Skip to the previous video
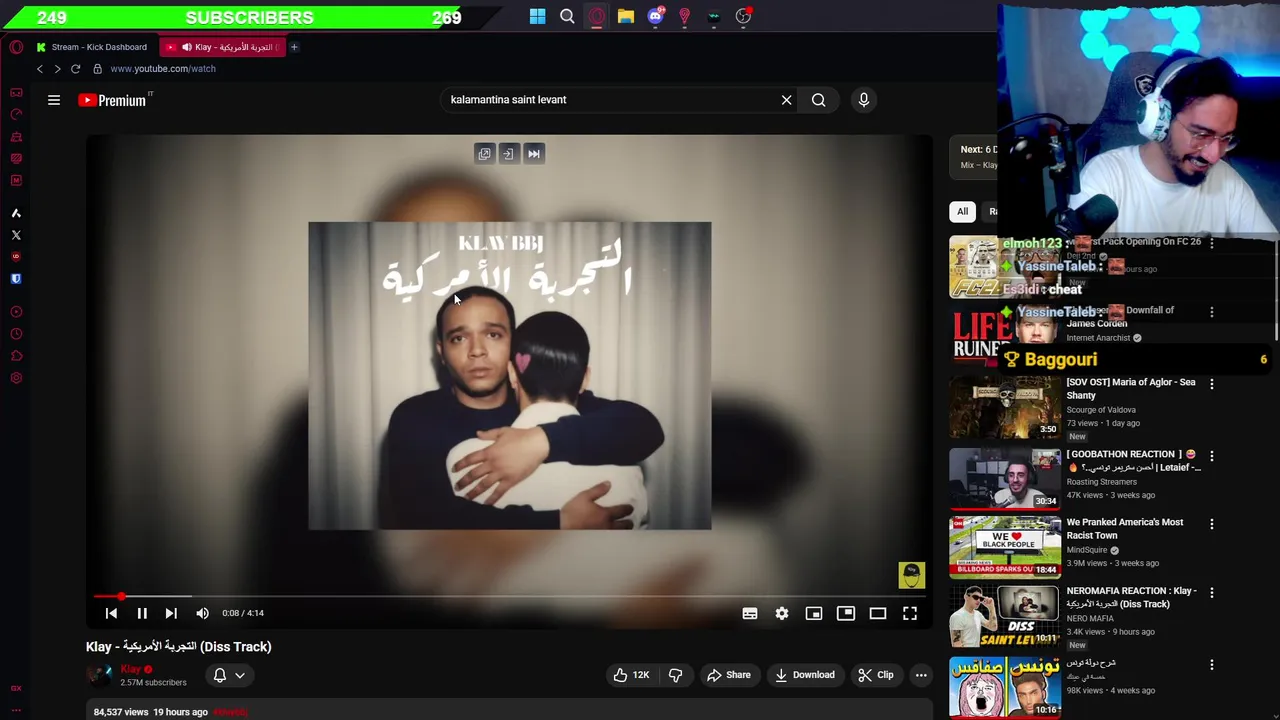 pos(111,613)
